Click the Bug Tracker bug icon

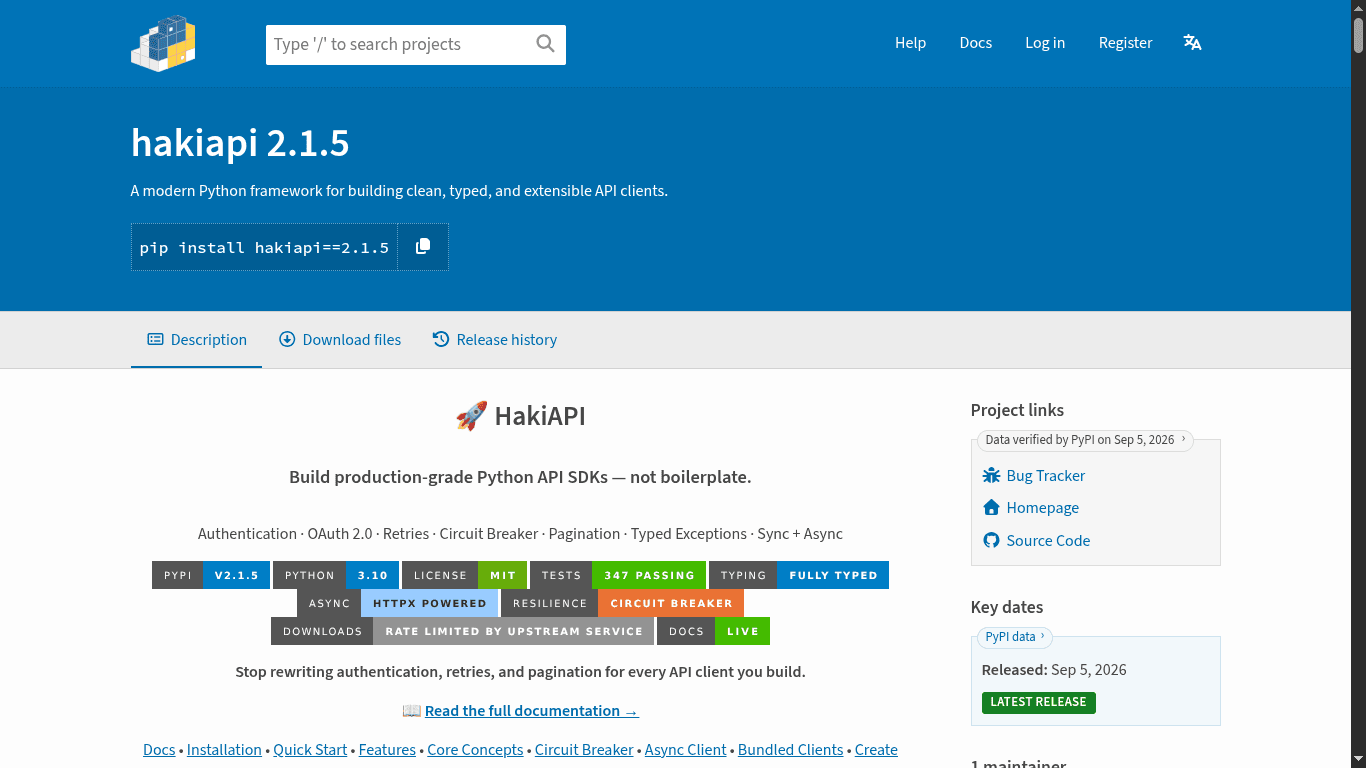[x=991, y=476]
